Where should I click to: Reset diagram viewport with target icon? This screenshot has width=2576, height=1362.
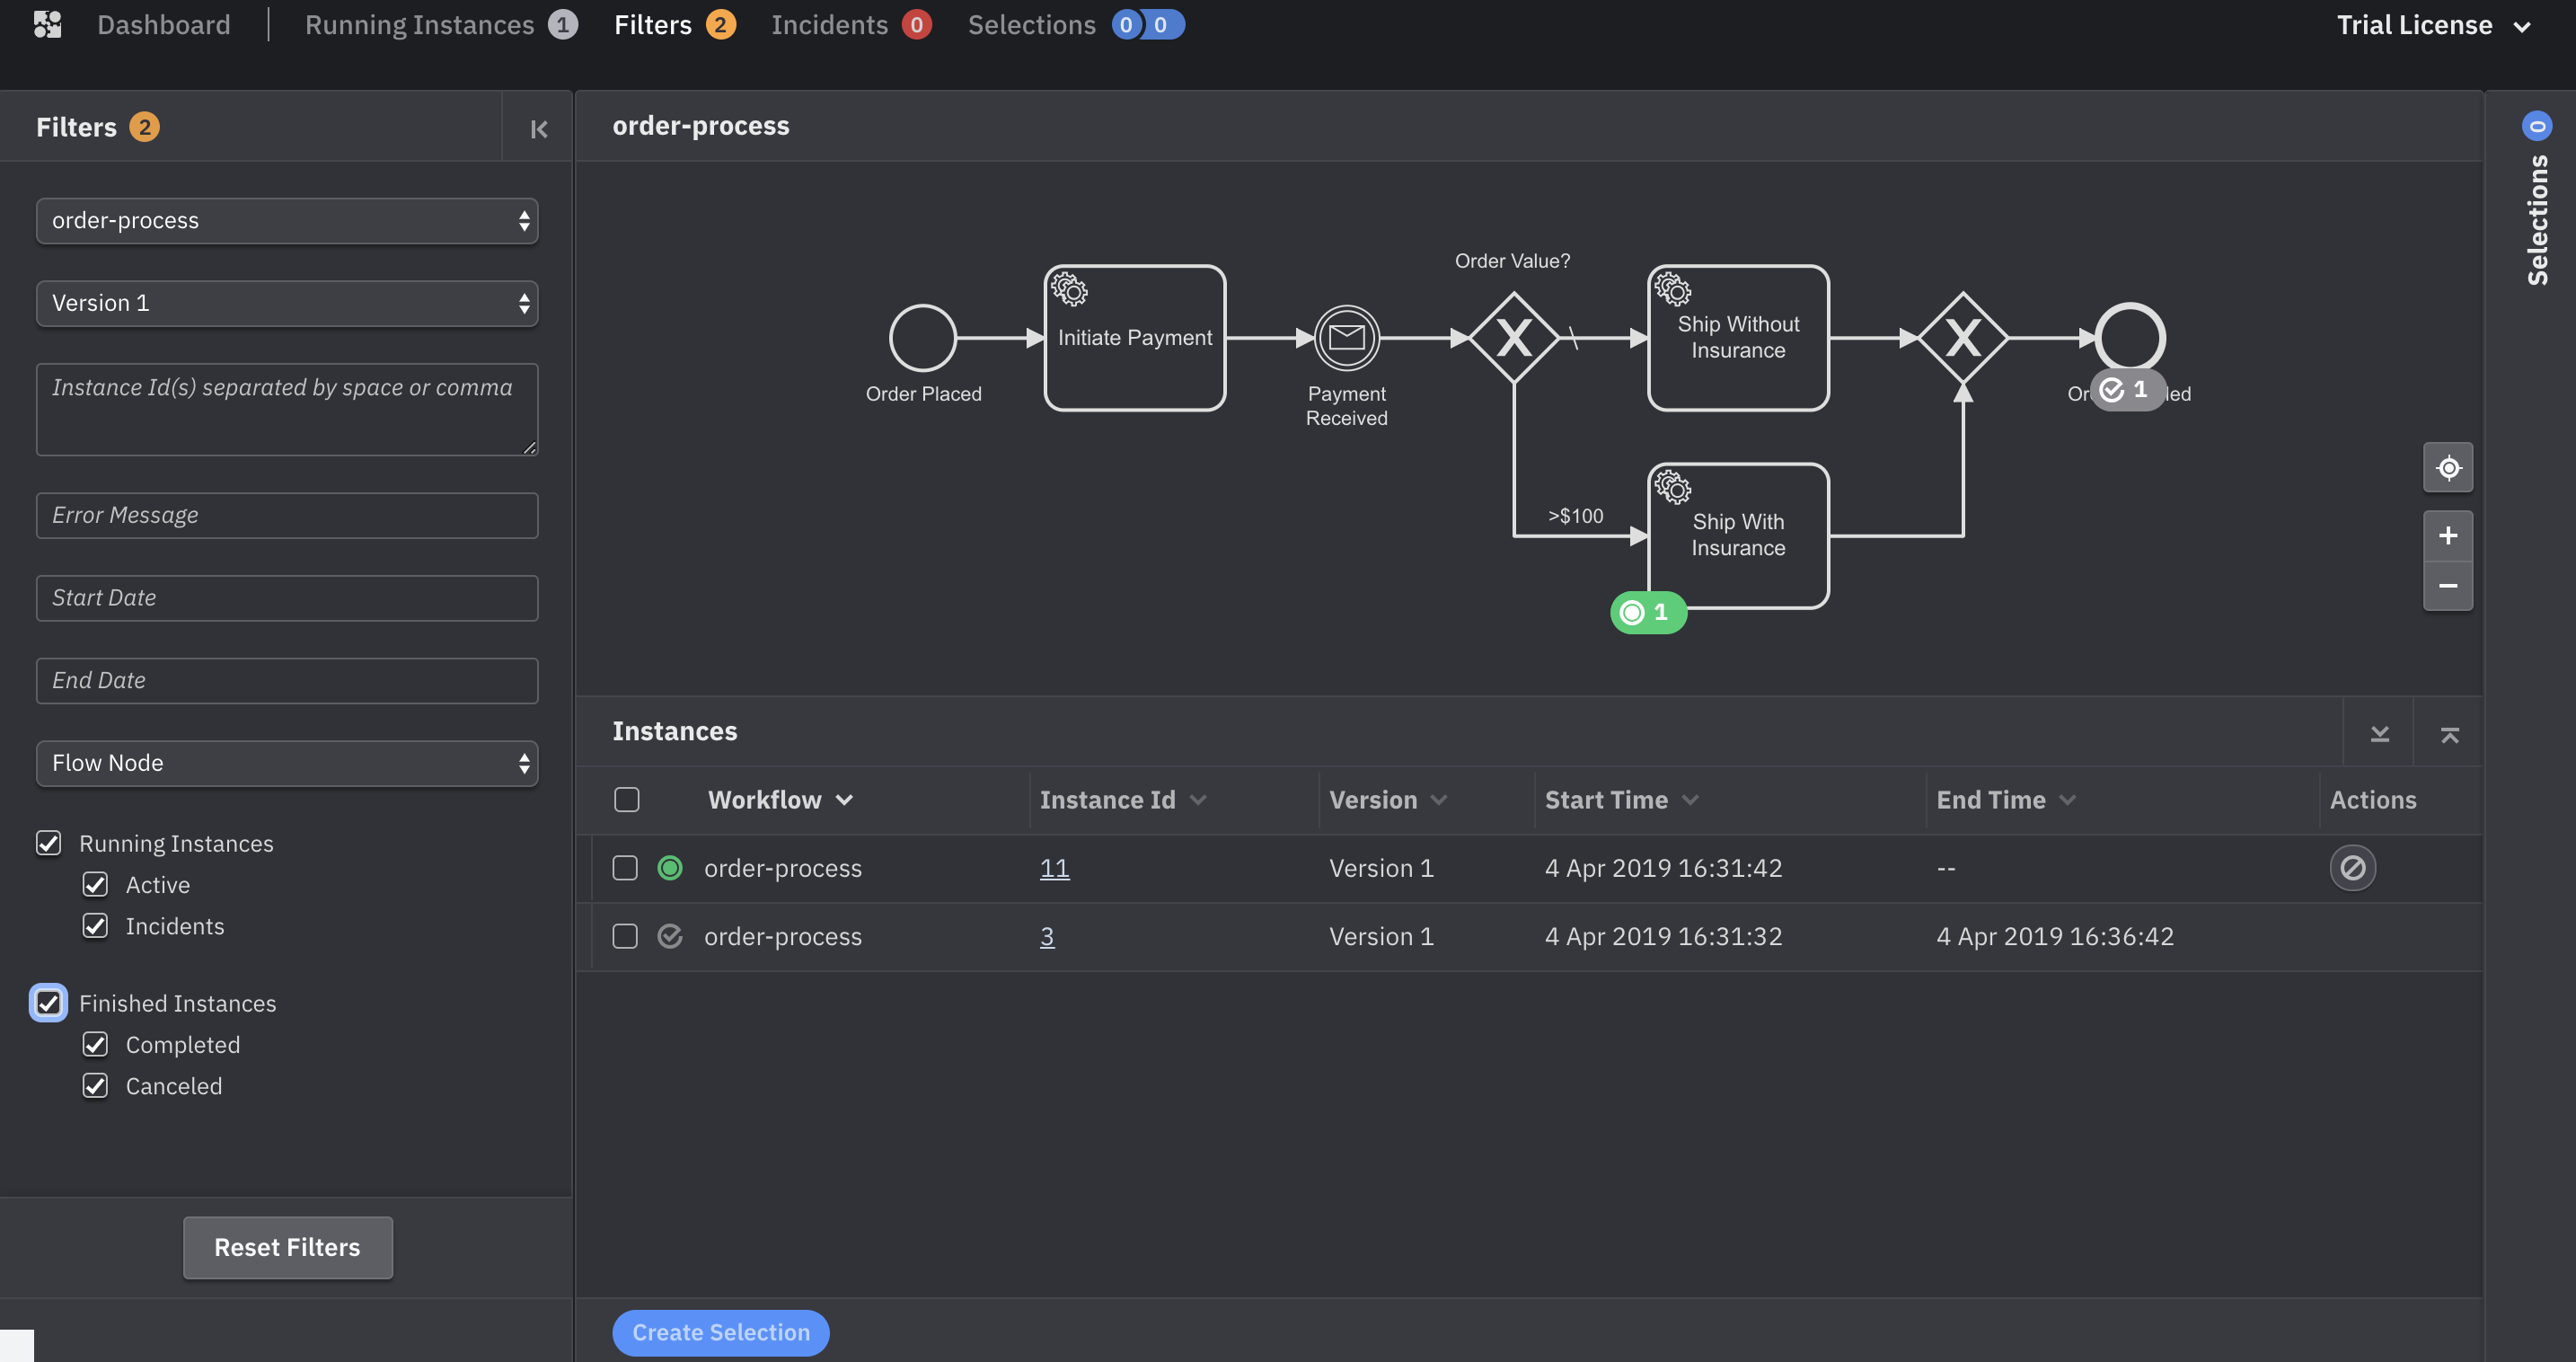pyautogui.click(x=2448, y=467)
